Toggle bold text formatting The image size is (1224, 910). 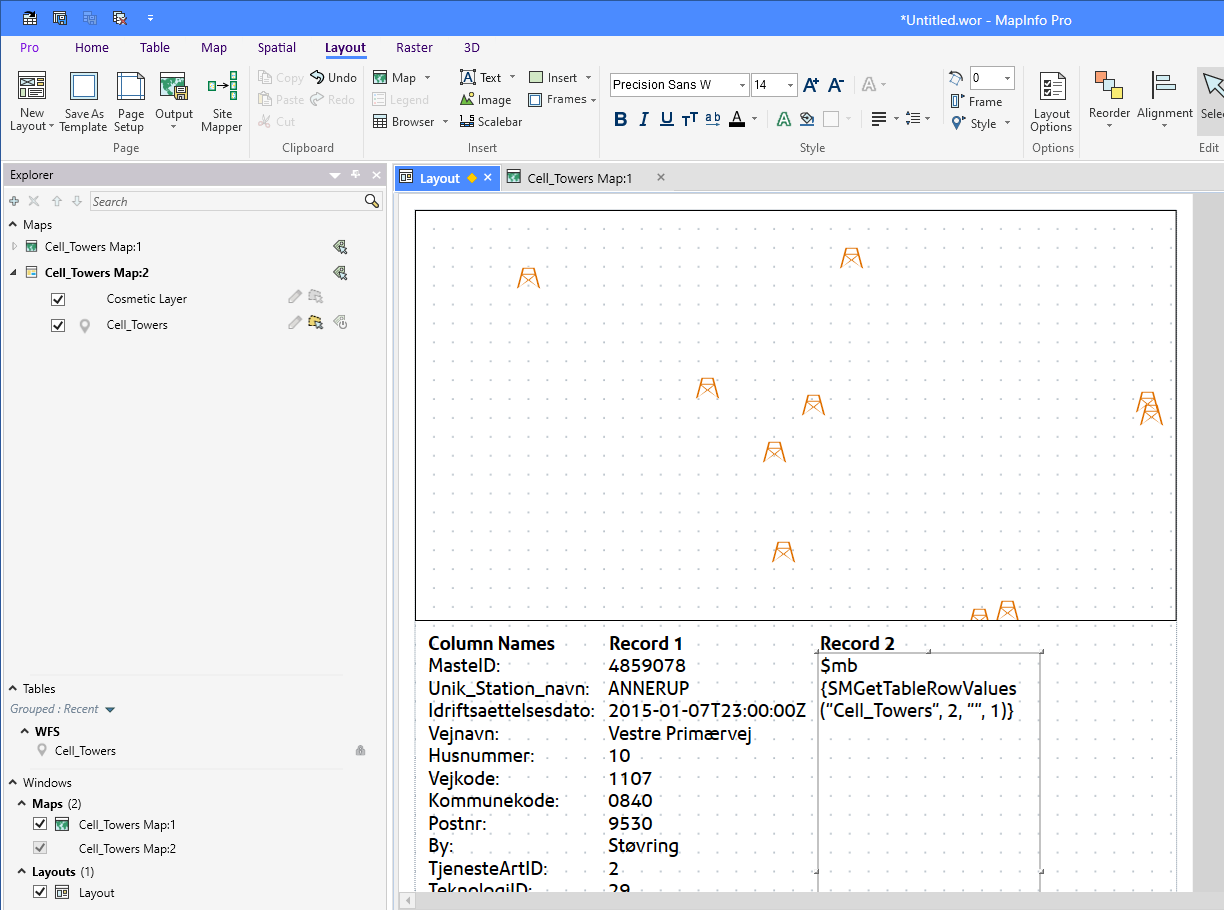[620, 118]
